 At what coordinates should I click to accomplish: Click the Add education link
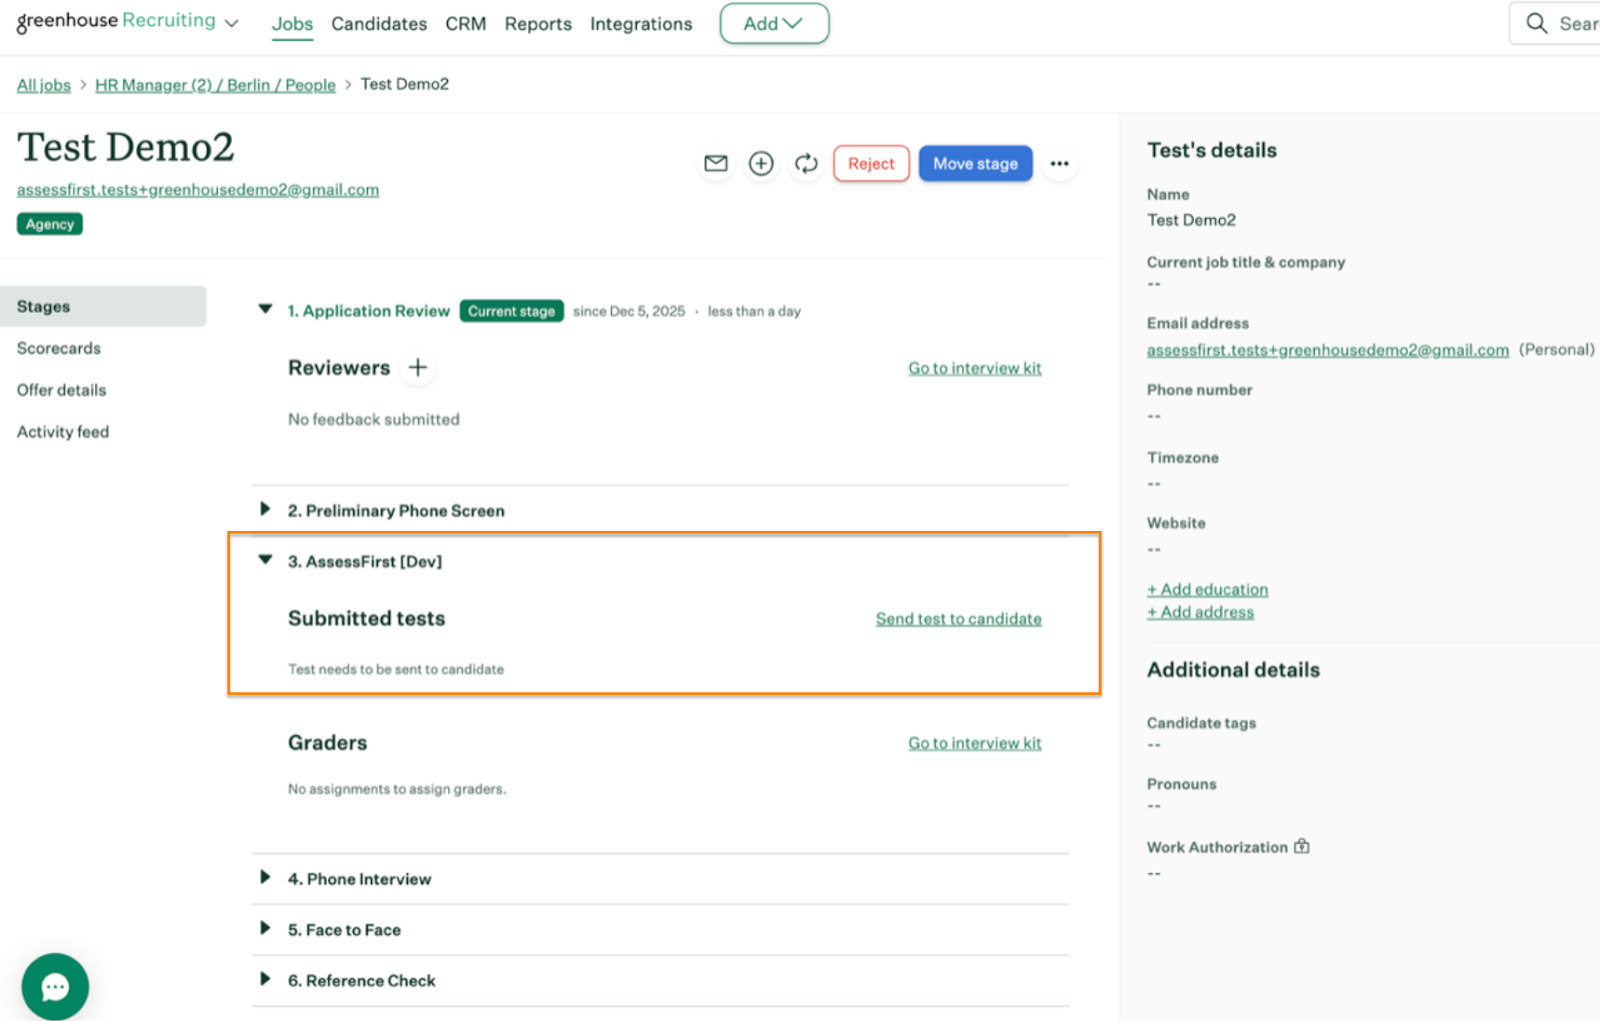[1207, 590]
